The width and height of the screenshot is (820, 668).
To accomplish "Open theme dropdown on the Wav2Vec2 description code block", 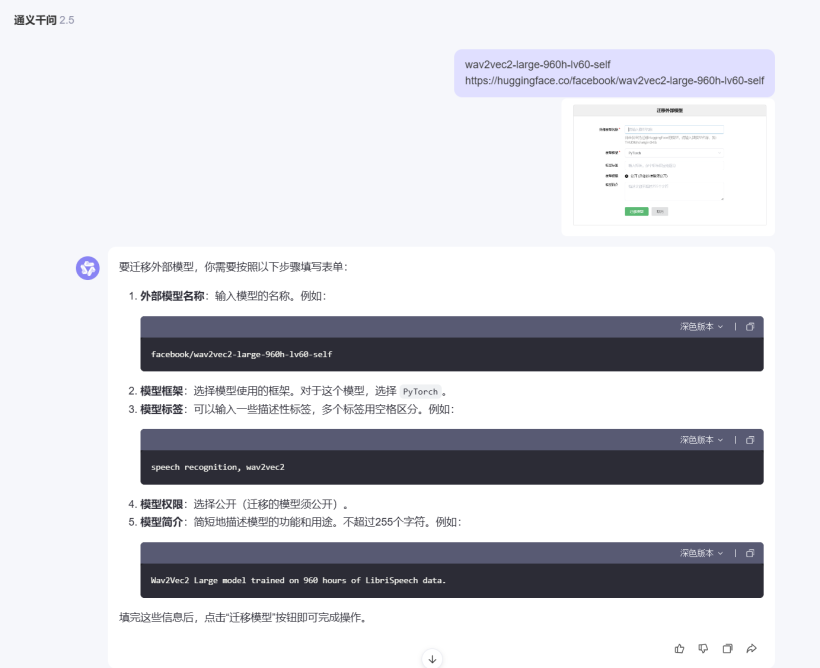I will (701, 553).
